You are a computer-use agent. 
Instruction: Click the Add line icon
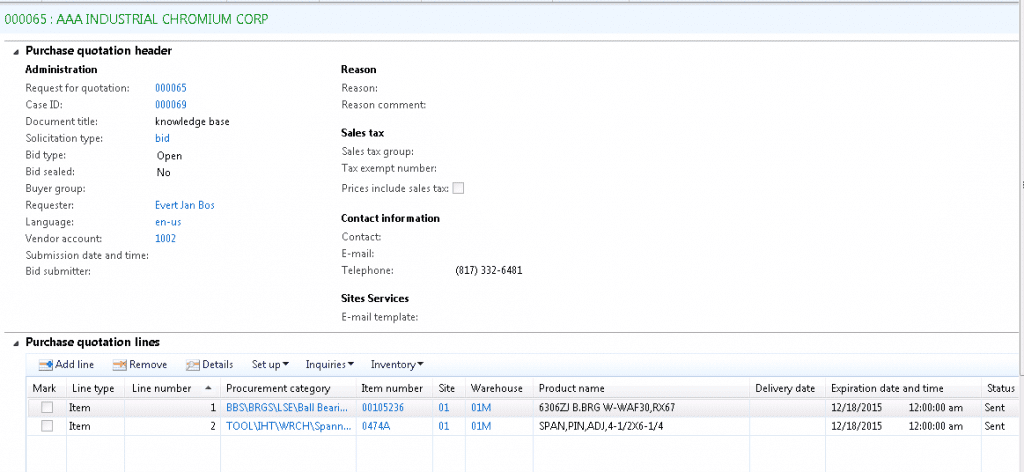coord(45,365)
